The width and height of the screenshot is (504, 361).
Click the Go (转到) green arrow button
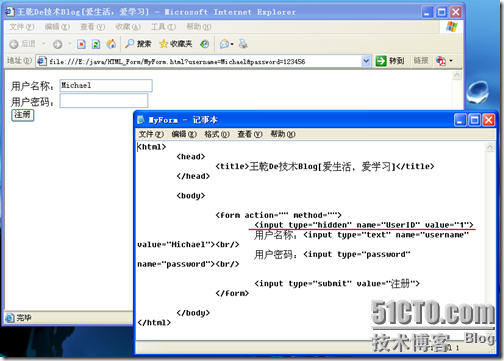click(390, 61)
